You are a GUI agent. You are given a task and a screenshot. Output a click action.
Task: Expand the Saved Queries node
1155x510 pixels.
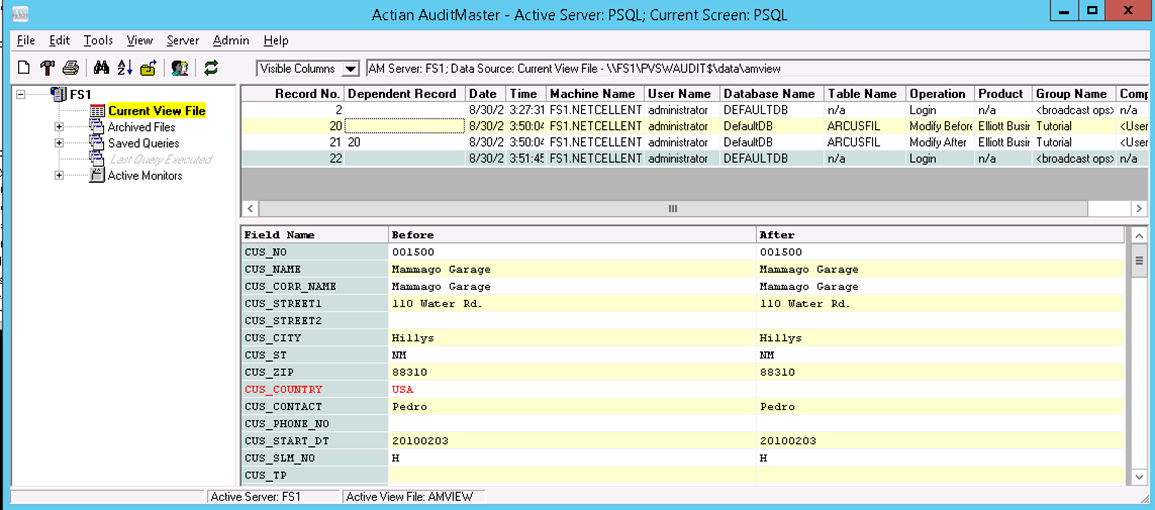(59, 143)
